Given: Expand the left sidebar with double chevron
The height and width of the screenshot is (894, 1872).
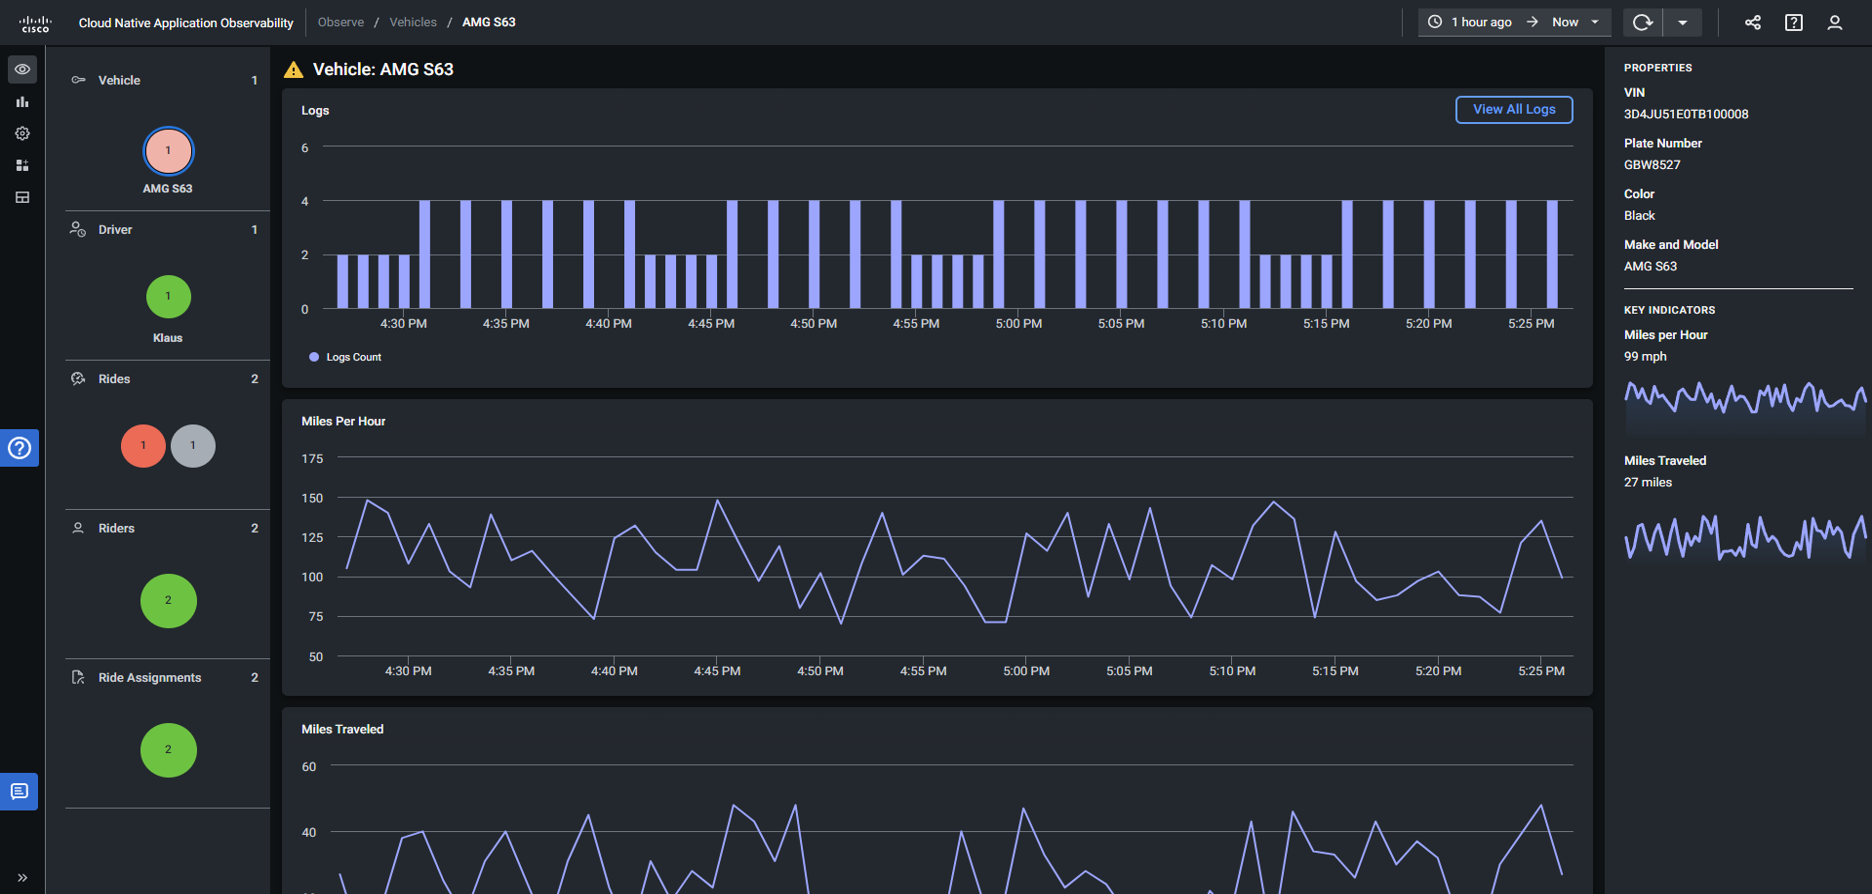Looking at the screenshot, I should point(22,878).
